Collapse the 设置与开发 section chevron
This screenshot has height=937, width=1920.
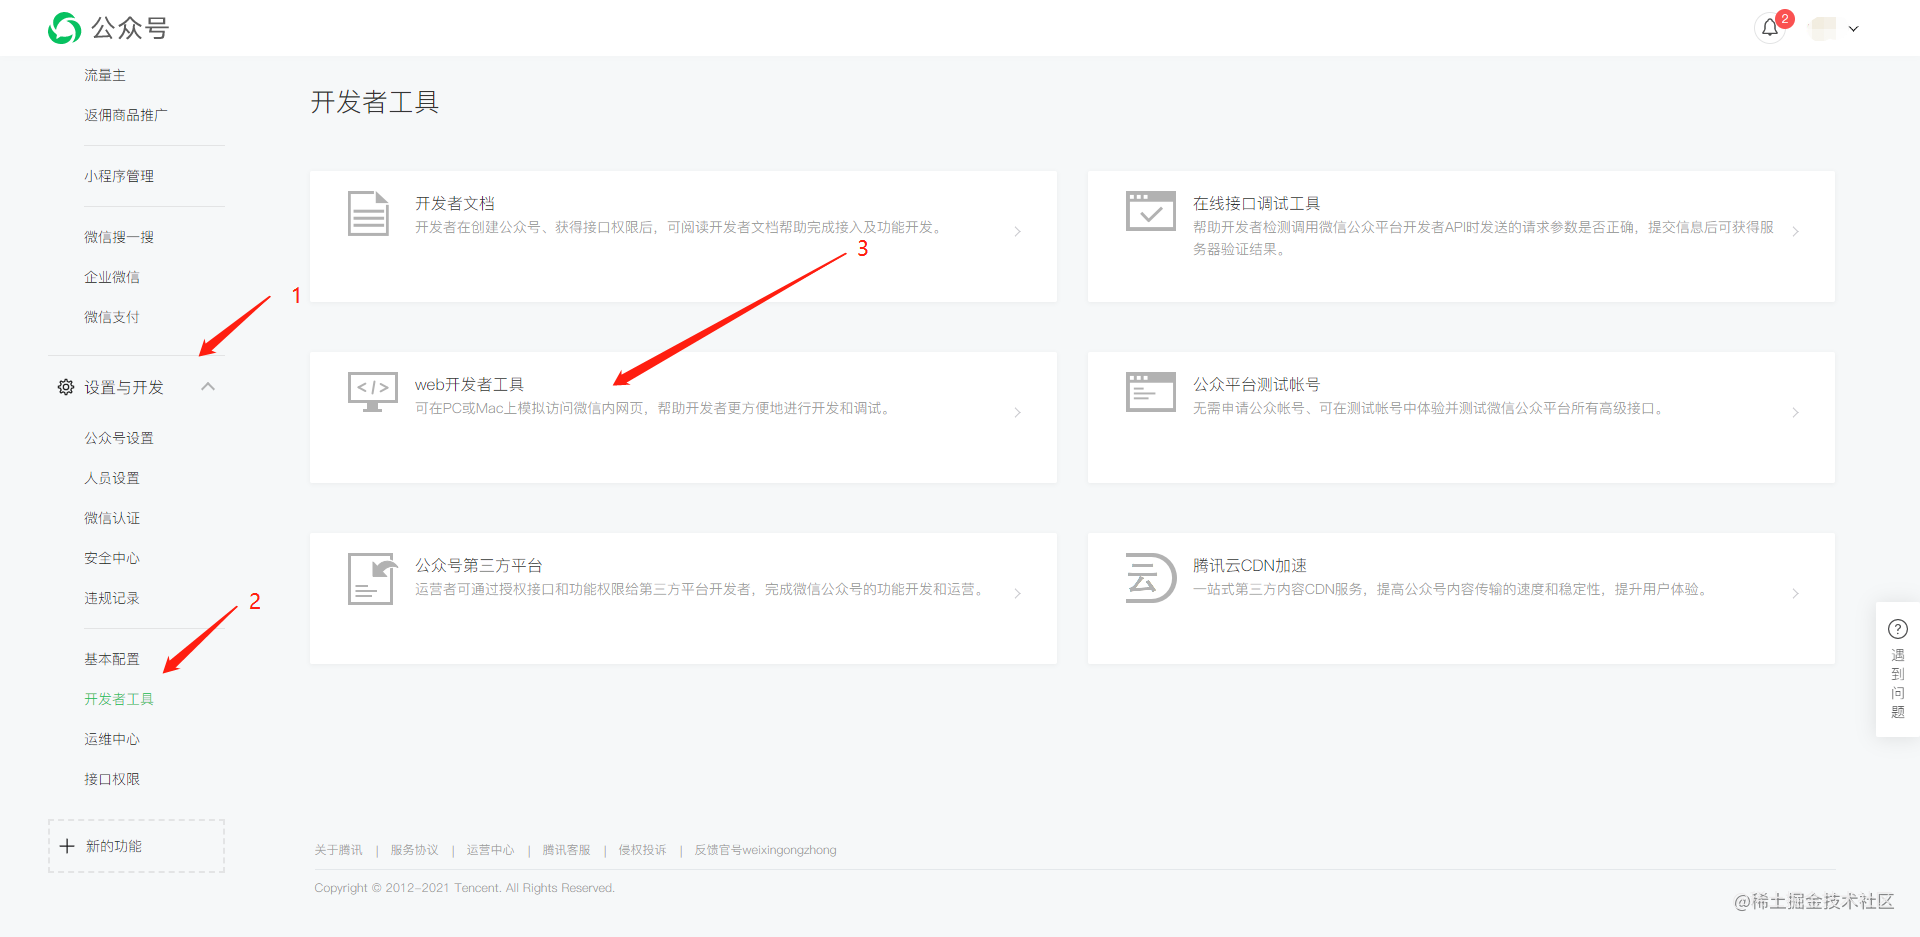[208, 387]
